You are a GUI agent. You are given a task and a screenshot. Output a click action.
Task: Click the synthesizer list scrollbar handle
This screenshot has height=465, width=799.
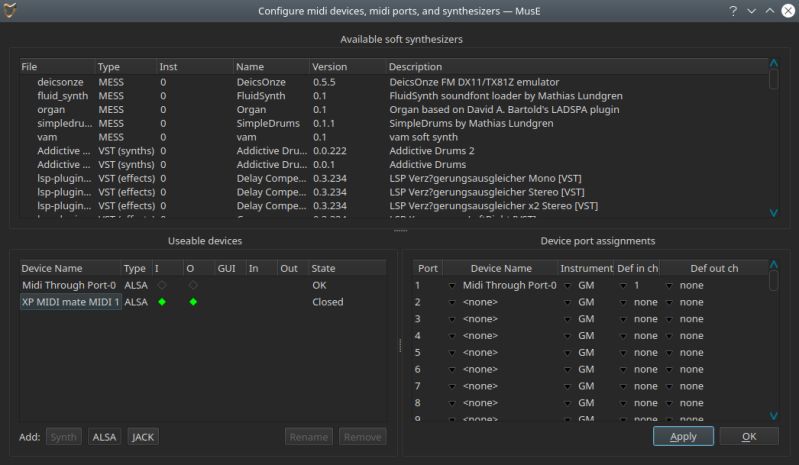(x=774, y=79)
